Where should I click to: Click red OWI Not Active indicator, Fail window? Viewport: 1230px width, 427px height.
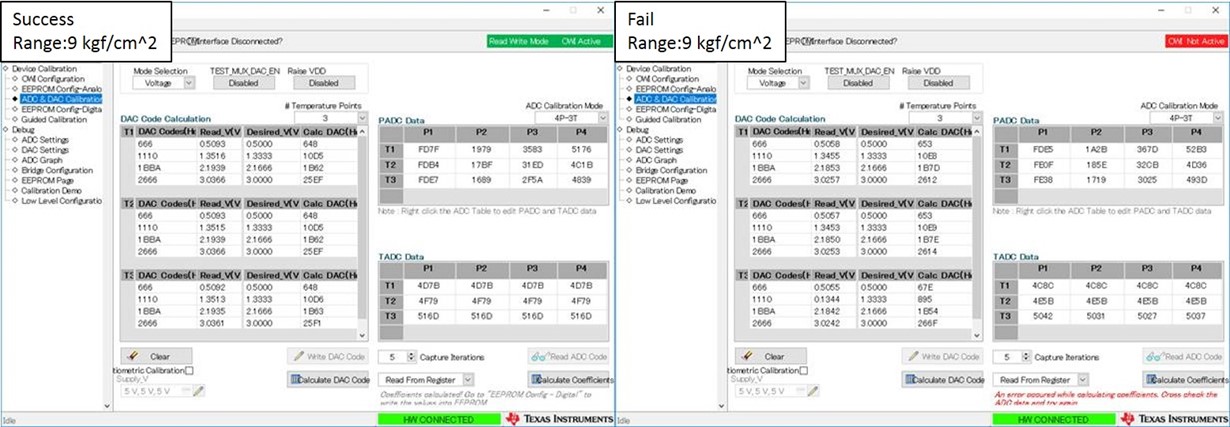(x=1195, y=41)
